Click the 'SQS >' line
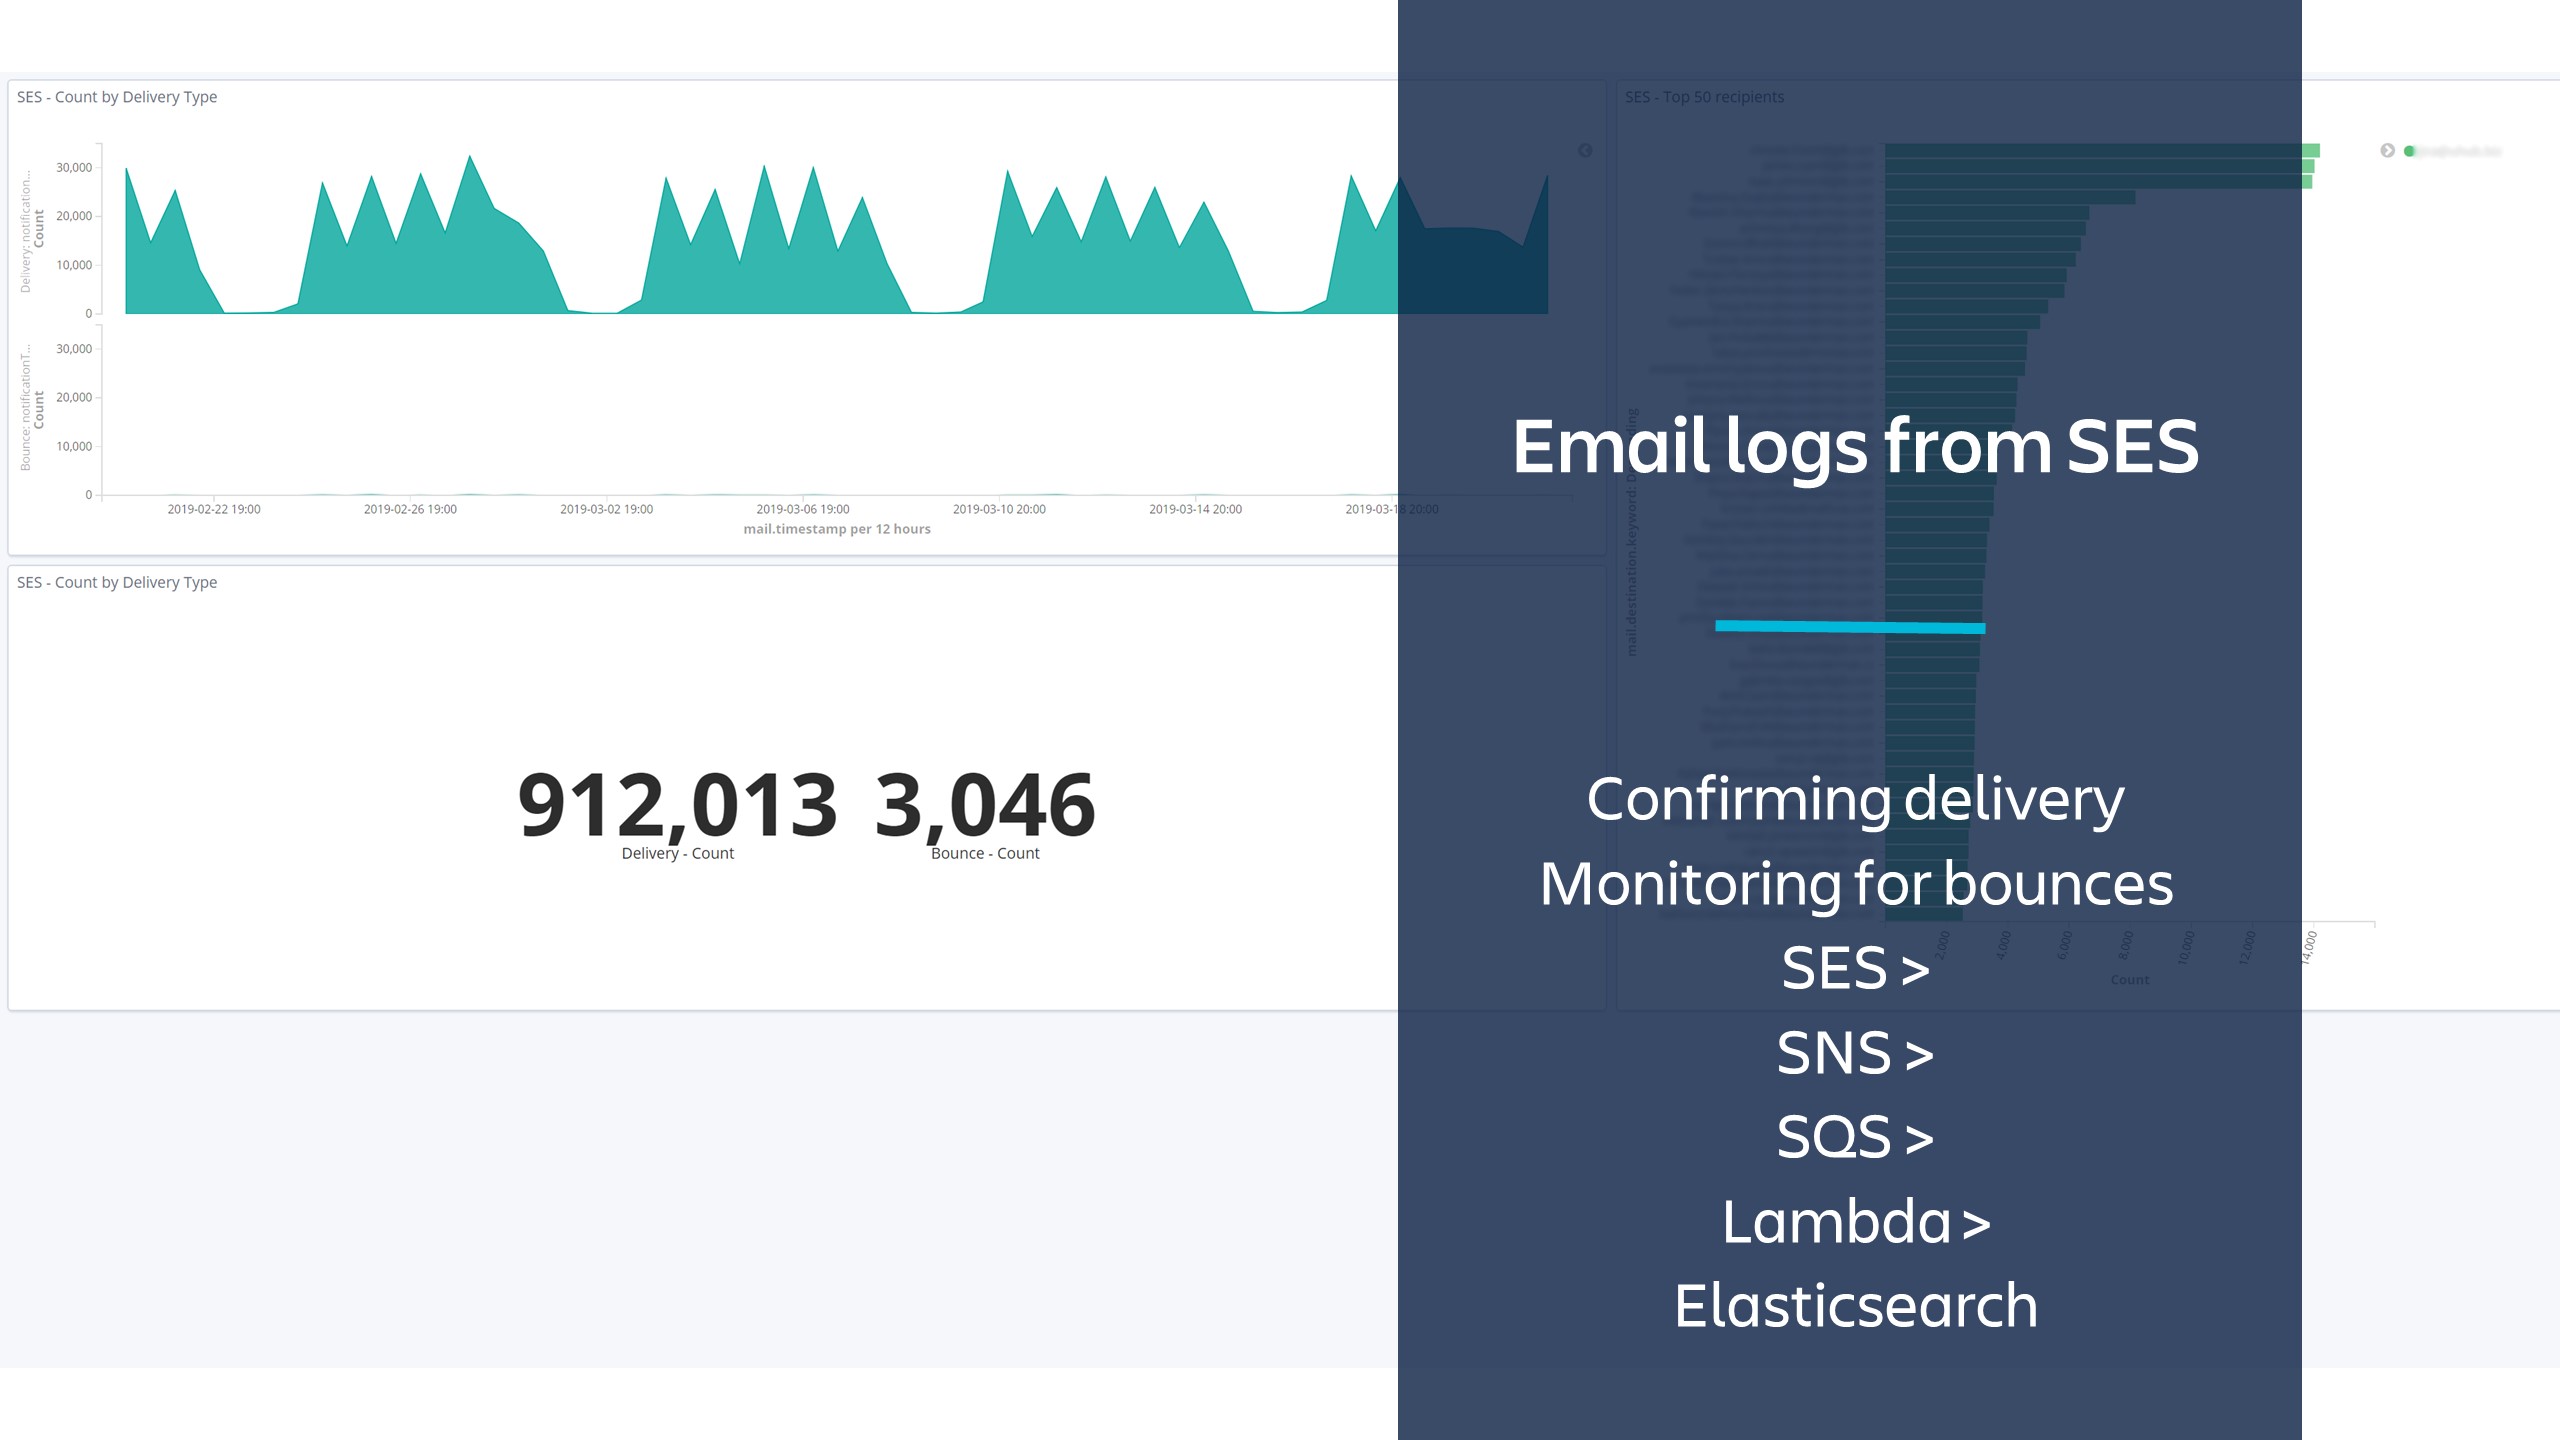The image size is (2560, 1440). (x=1855, y=1137)
